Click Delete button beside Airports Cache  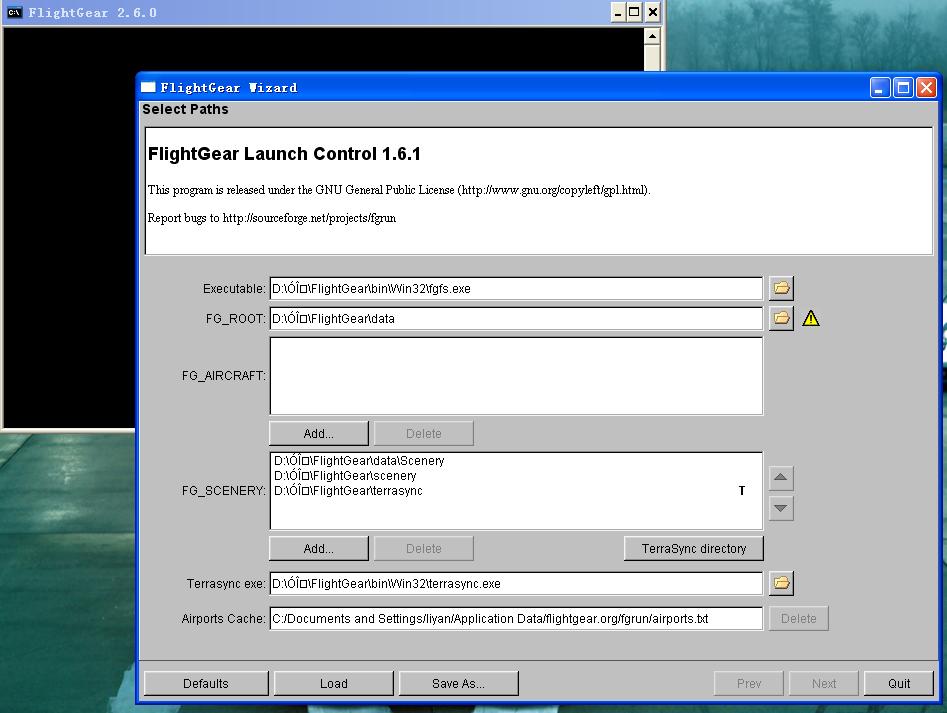798,618
